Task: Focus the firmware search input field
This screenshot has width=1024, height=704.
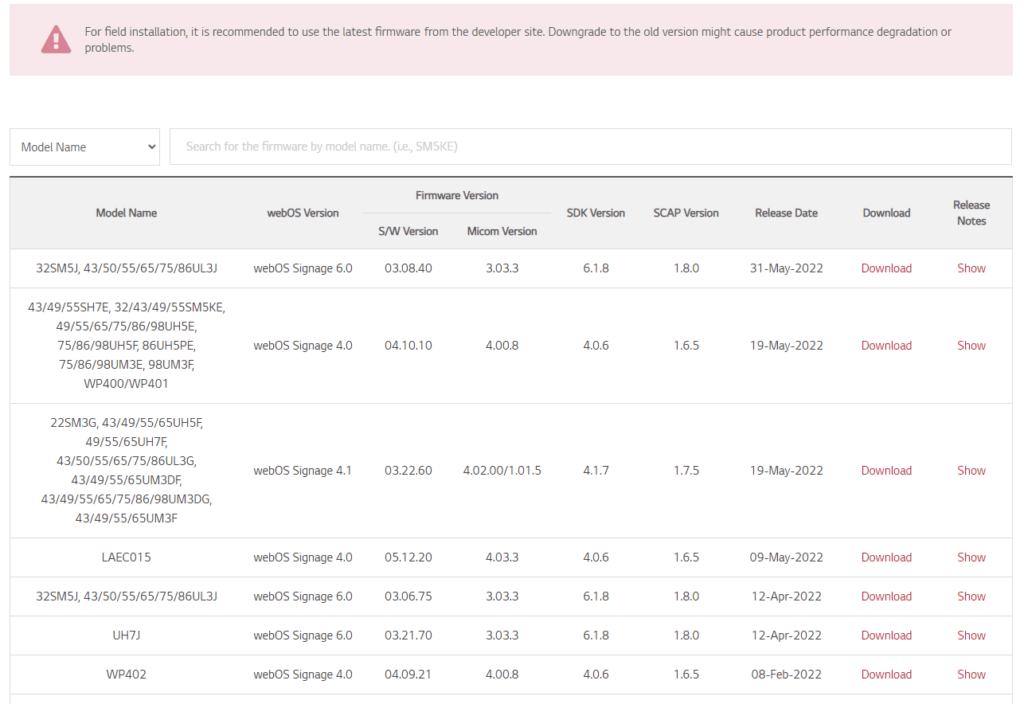Action: tap(590, 147)
